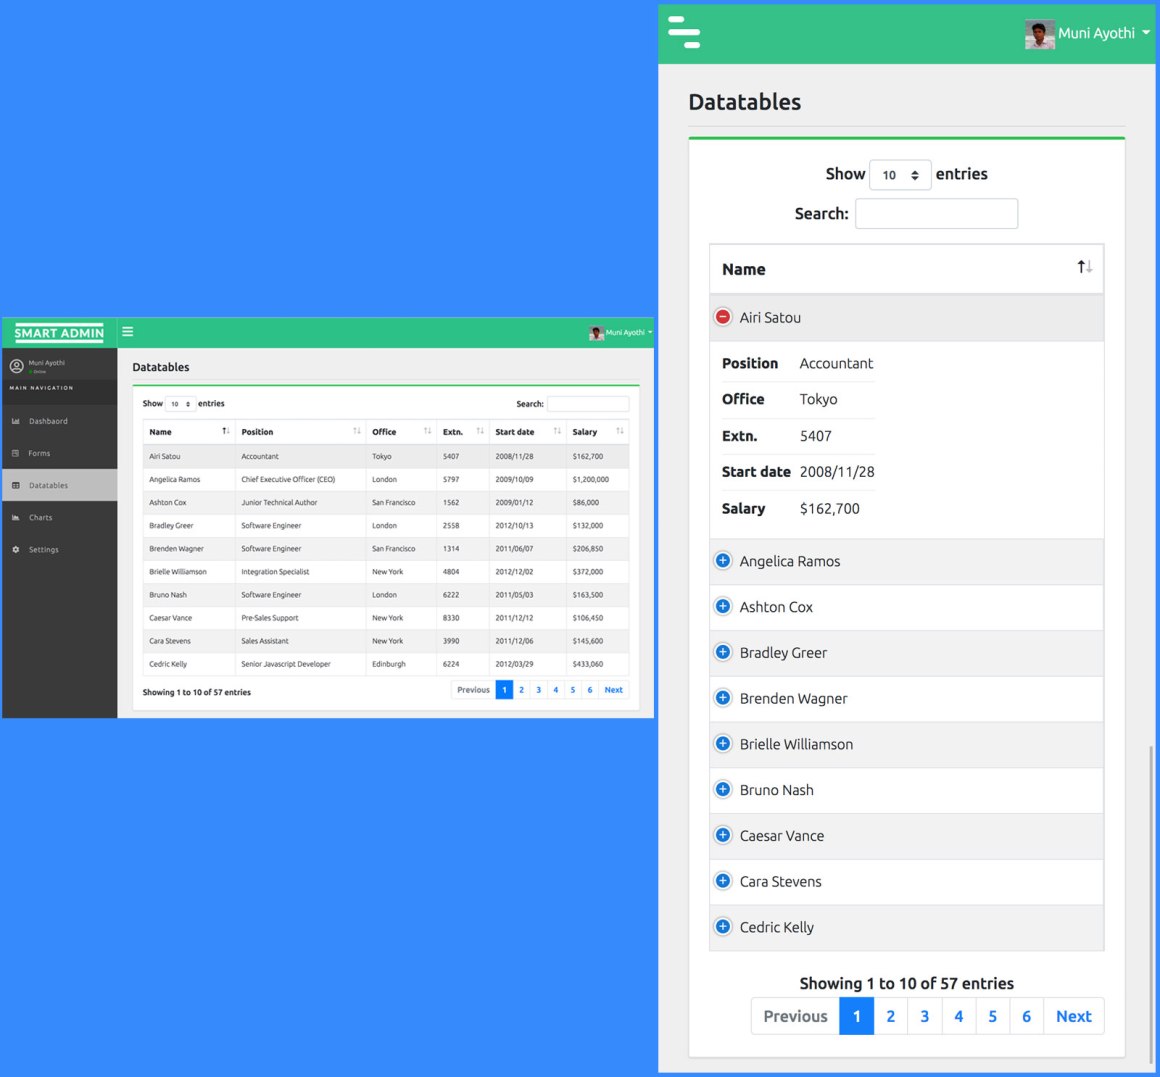Select the Charts icon in the sidebar
This screenshot has height=1077, width=1160.
pos(17,517)
